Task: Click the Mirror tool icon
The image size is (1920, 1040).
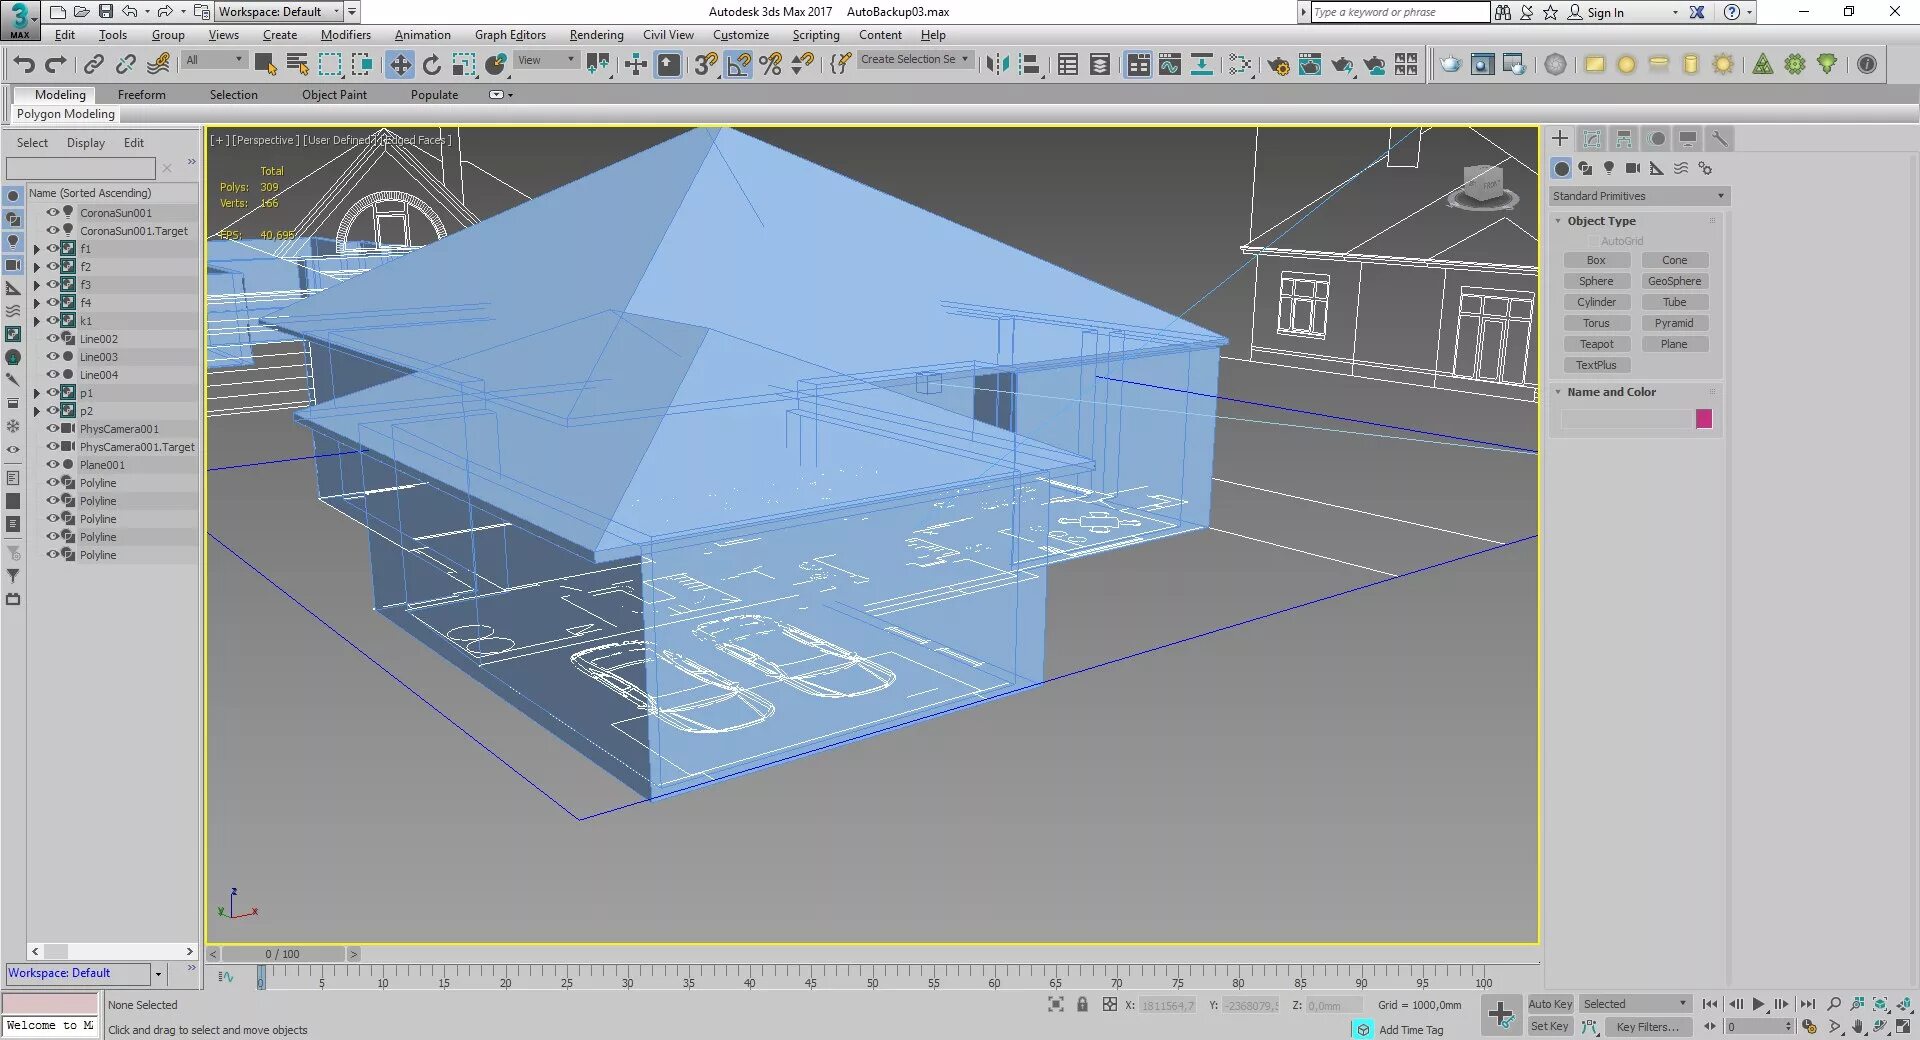Action: click(997, 65)
